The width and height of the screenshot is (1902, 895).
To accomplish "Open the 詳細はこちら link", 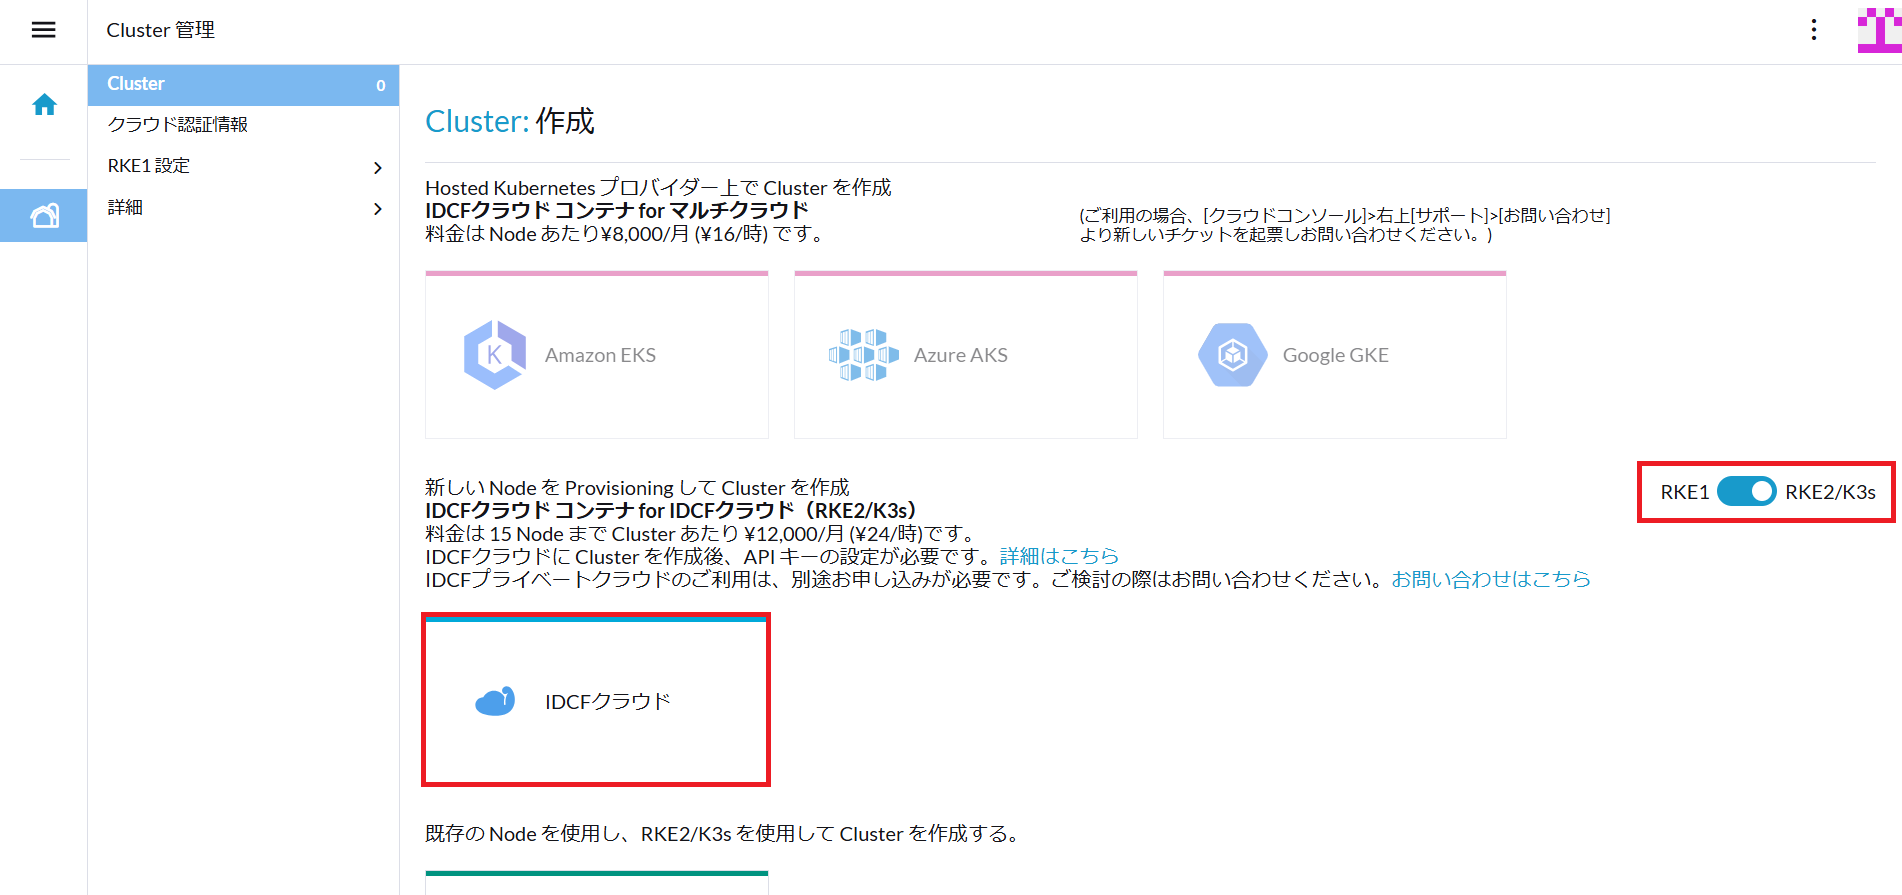I will tap(1059, 556).
